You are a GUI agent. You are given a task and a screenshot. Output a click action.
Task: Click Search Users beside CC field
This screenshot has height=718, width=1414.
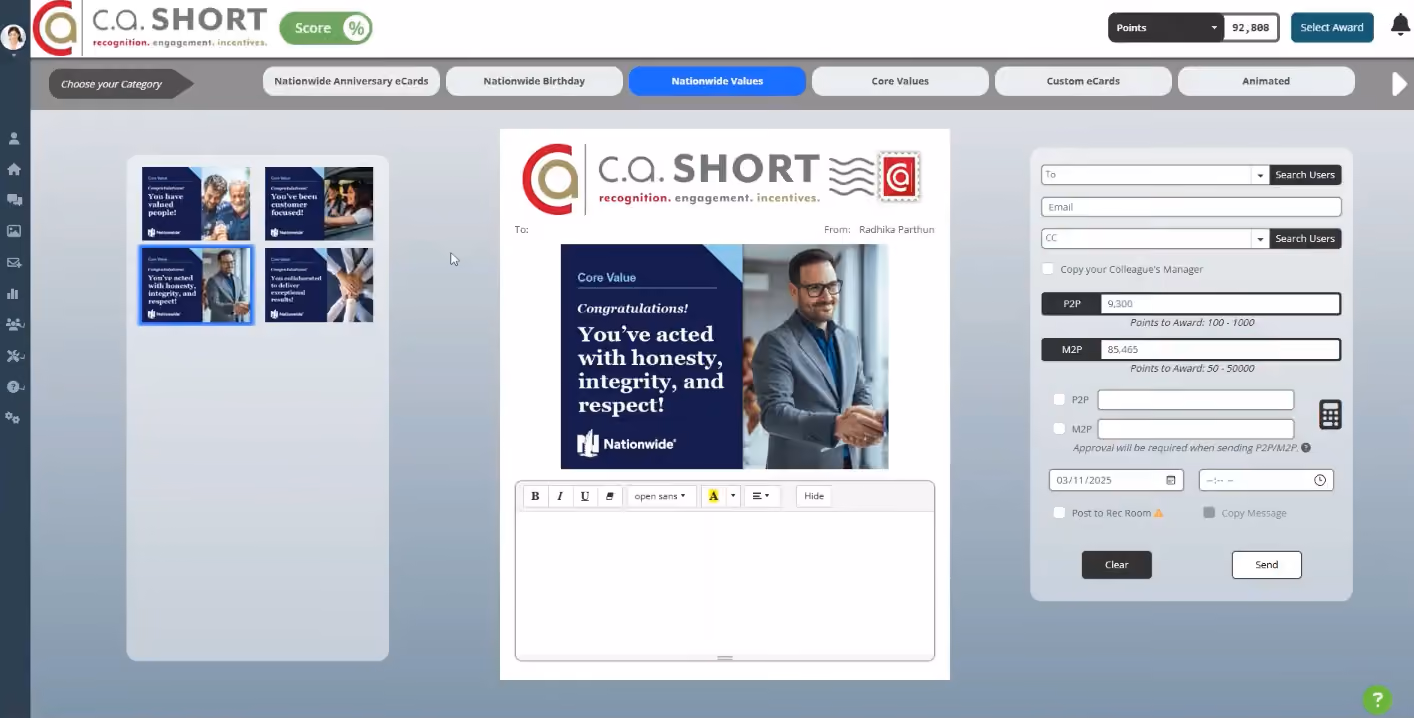[x=1305, y=239]
